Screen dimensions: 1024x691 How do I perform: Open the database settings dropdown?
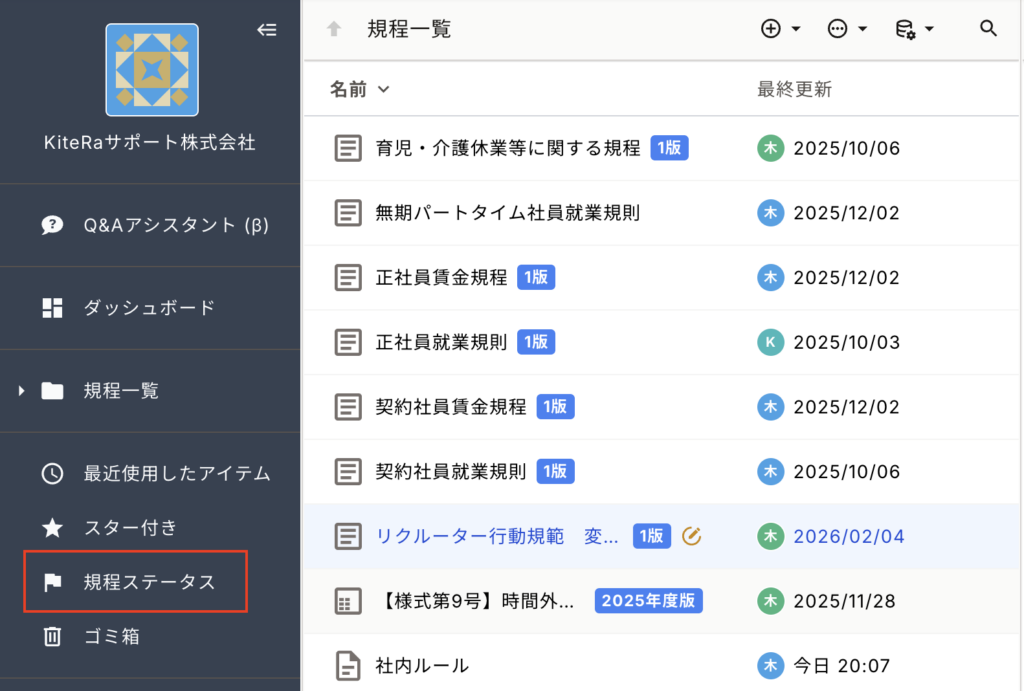pyautogui.click(x=913, y=29)
